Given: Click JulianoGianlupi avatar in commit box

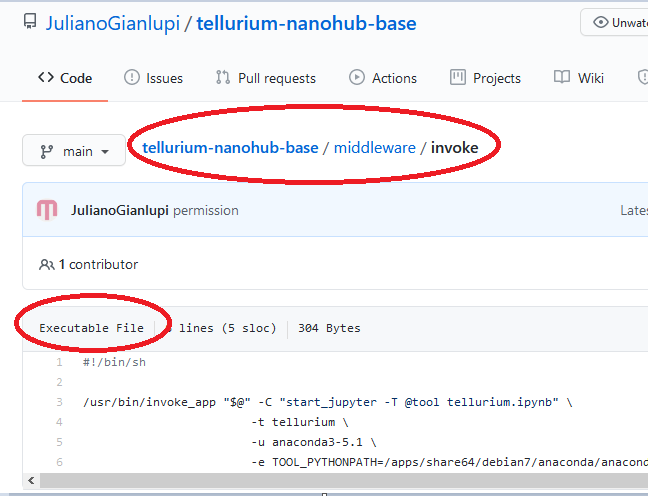Looking at the screenshot, I should [x=47, y=210].
